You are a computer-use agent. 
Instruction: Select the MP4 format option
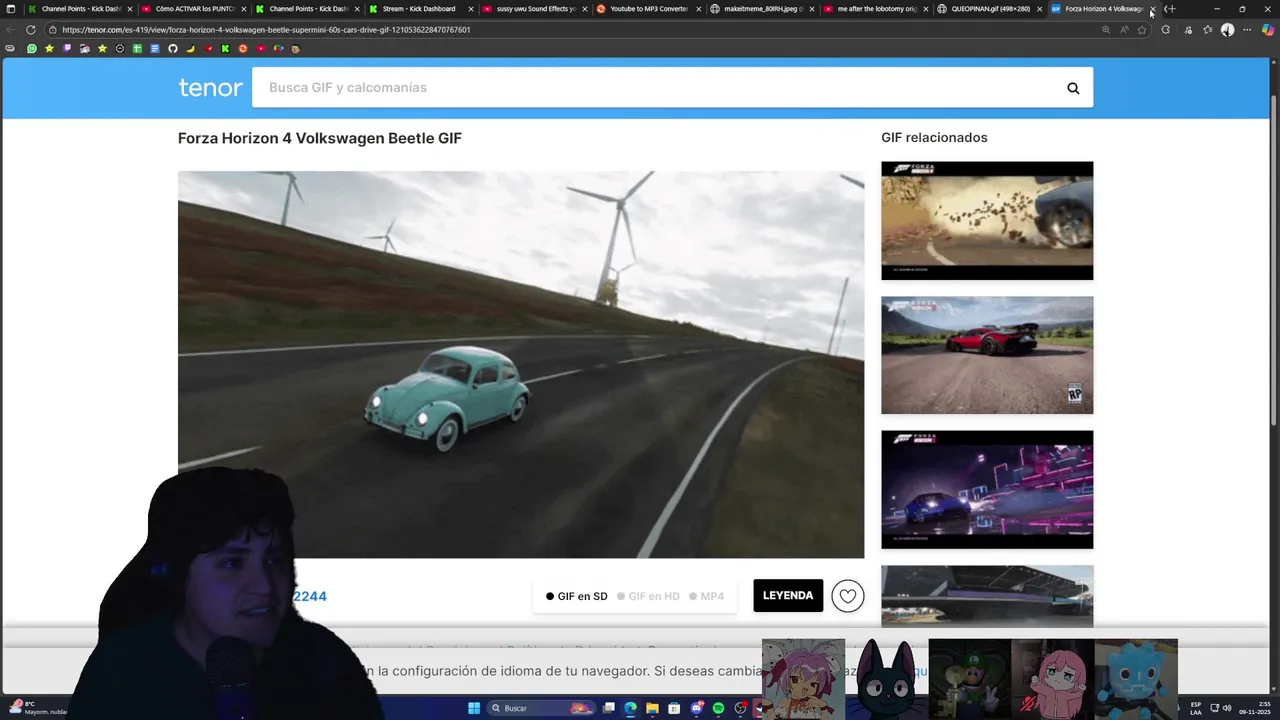(706, 596)
